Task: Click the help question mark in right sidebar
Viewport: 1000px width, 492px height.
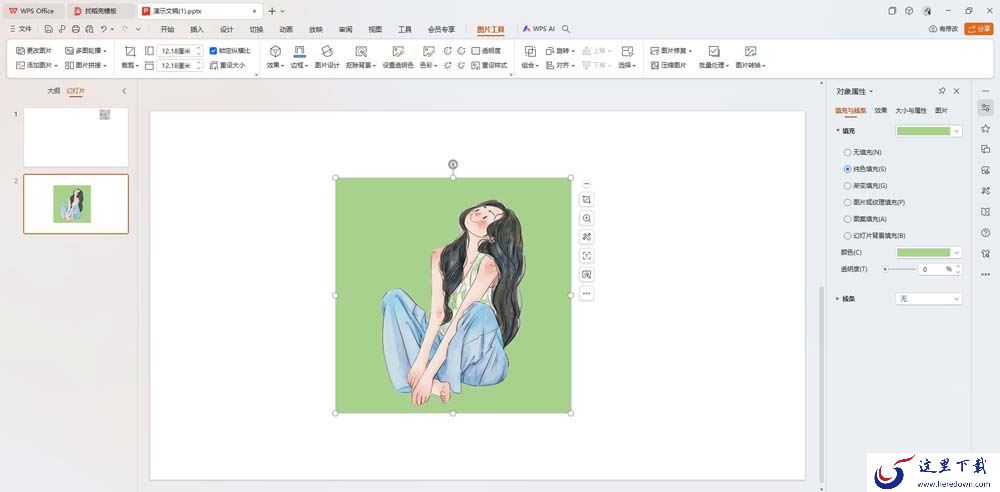Action: coord(985,233)
